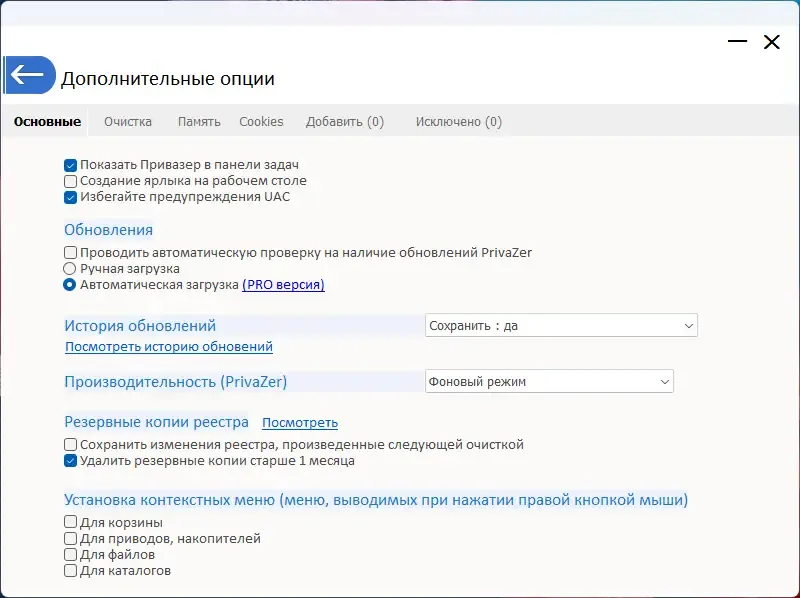Open the 'Память' tab
Viewport: 800px width, 598px height.
pos(199,122)
